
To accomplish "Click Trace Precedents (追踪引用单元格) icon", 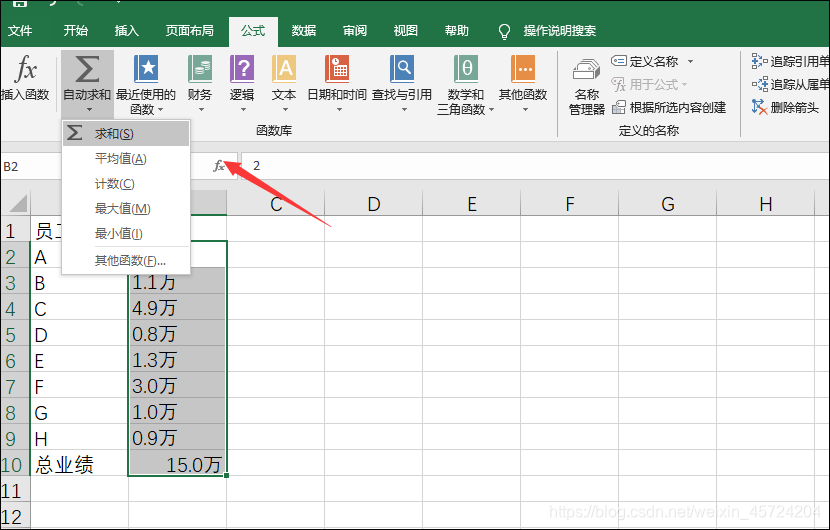I will (x=759, y=61).
